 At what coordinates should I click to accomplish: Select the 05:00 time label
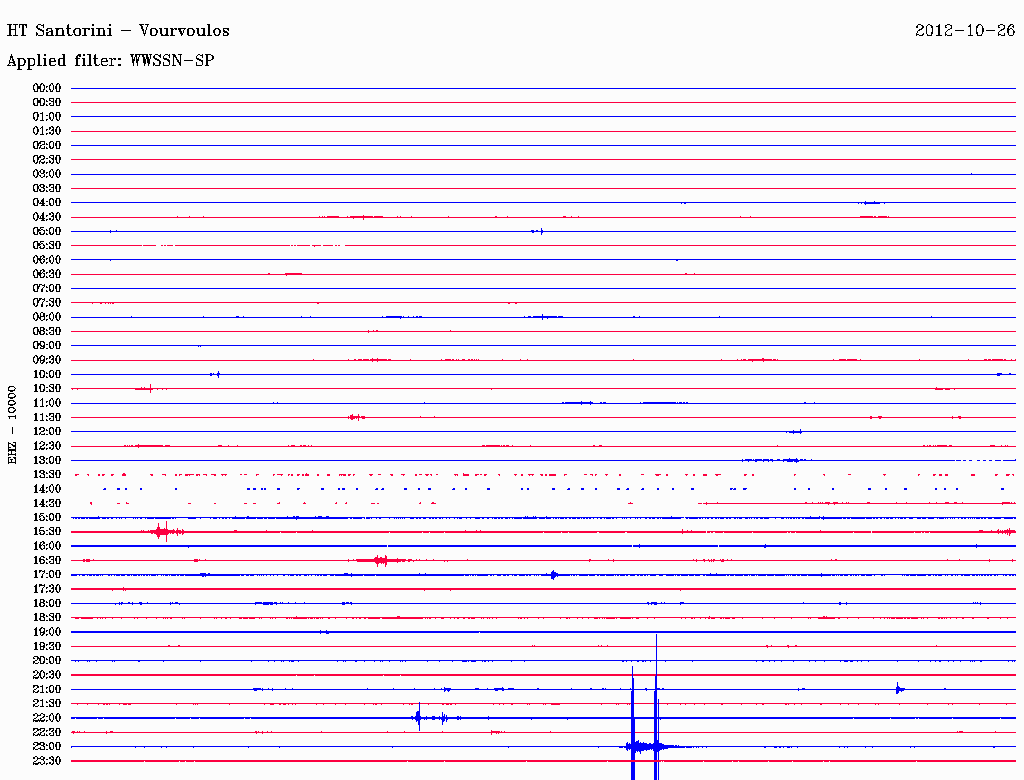[47, 231]
